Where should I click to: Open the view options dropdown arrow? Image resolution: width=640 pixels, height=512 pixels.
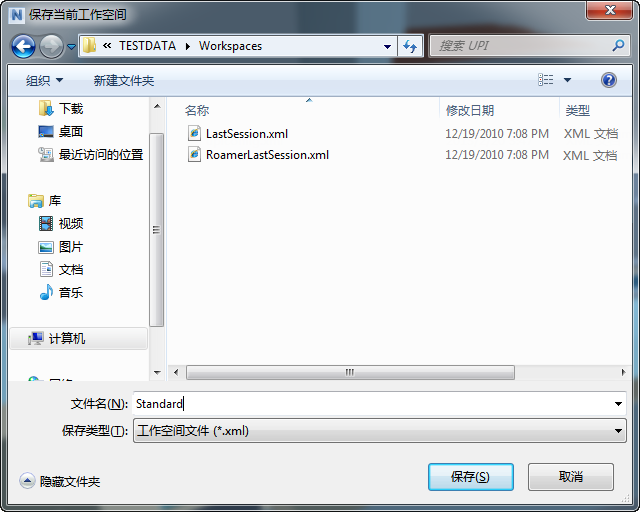click(x=567, y=80)
